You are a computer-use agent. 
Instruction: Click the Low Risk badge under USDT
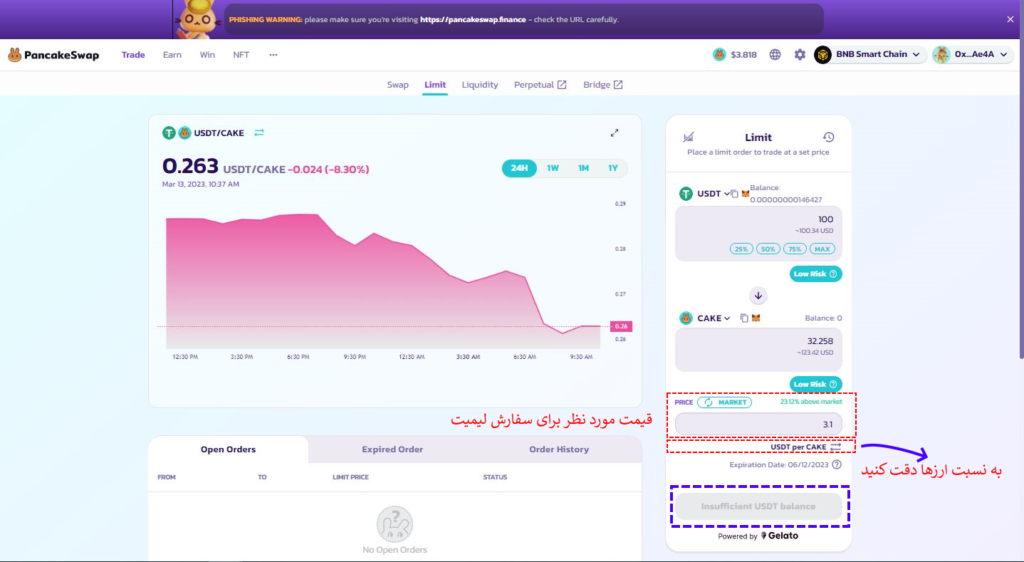[816, 274]
